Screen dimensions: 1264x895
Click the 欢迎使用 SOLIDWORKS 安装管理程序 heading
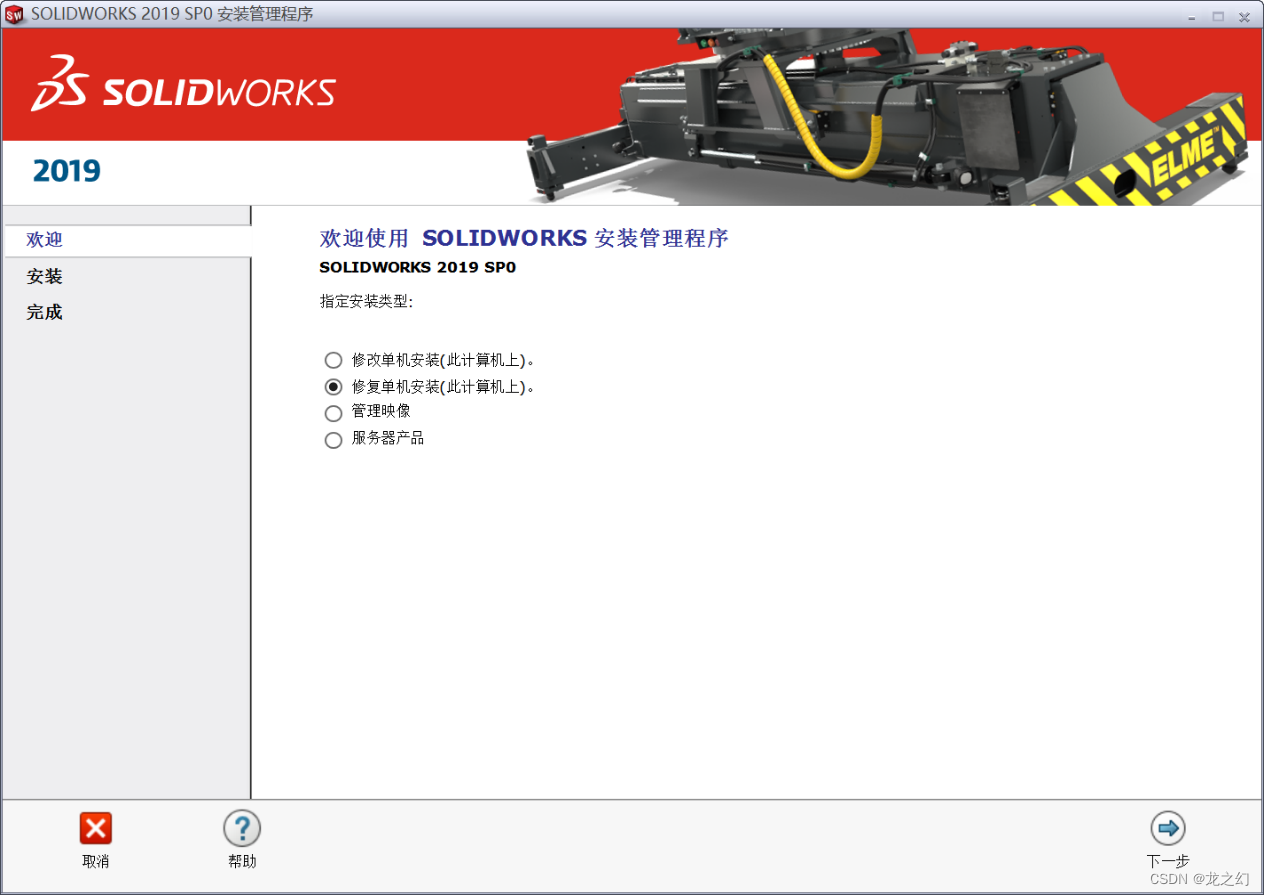524,238
